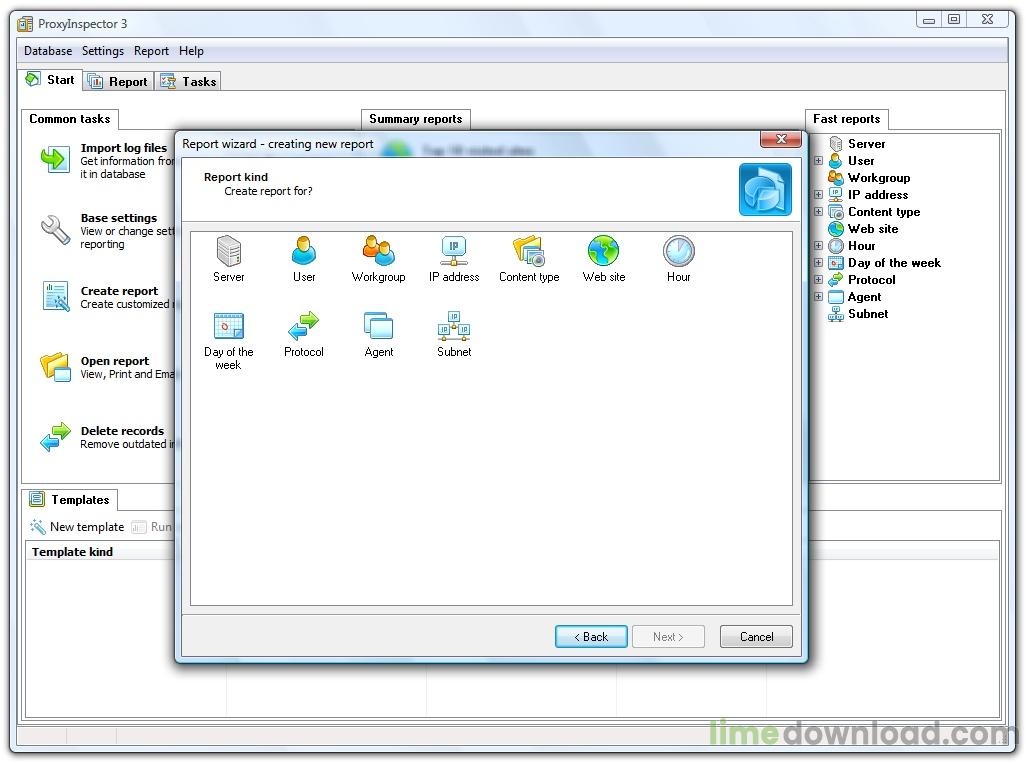Select the Fast reports tab
This screenshot has width=1027, height=764.
846,119
